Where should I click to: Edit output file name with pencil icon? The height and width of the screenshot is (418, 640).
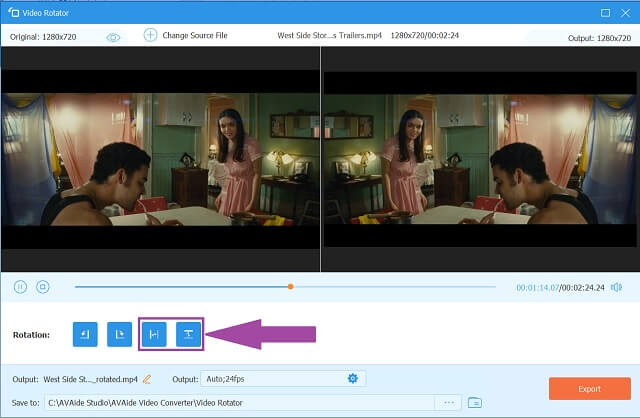click(147, 379)
